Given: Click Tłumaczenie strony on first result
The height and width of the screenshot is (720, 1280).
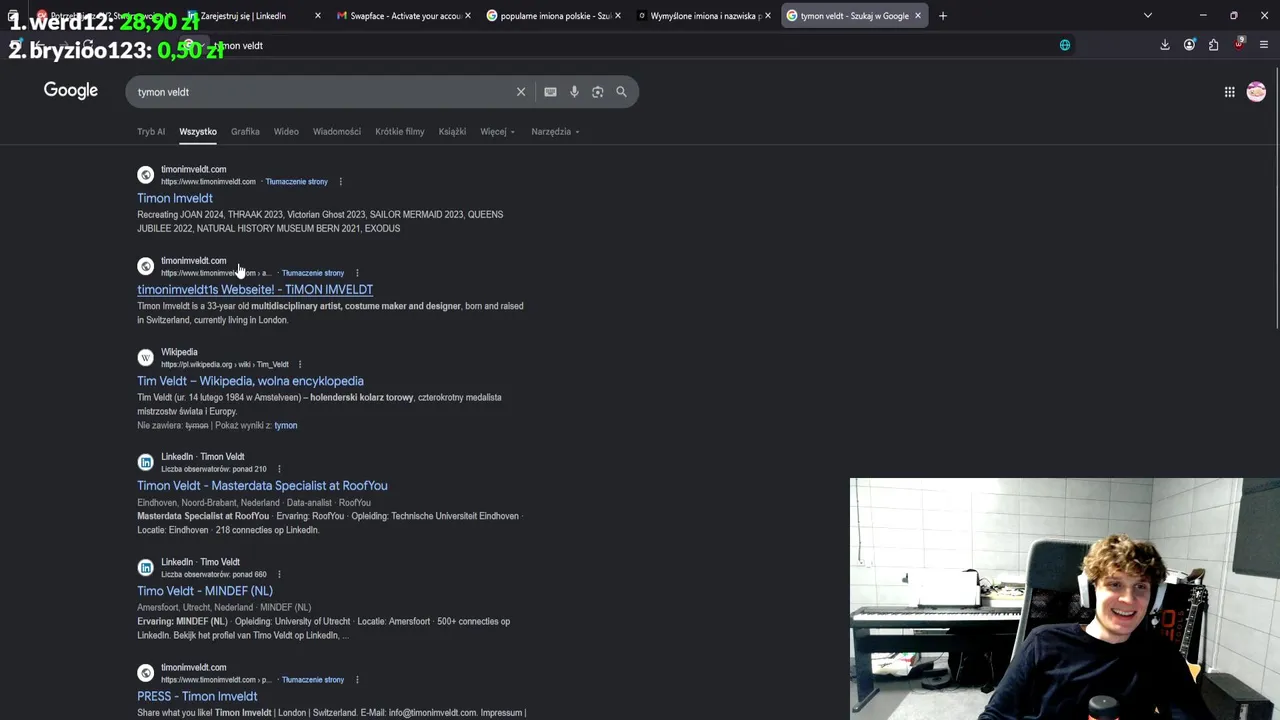Looking at the screenshot, I should [296, 182].
